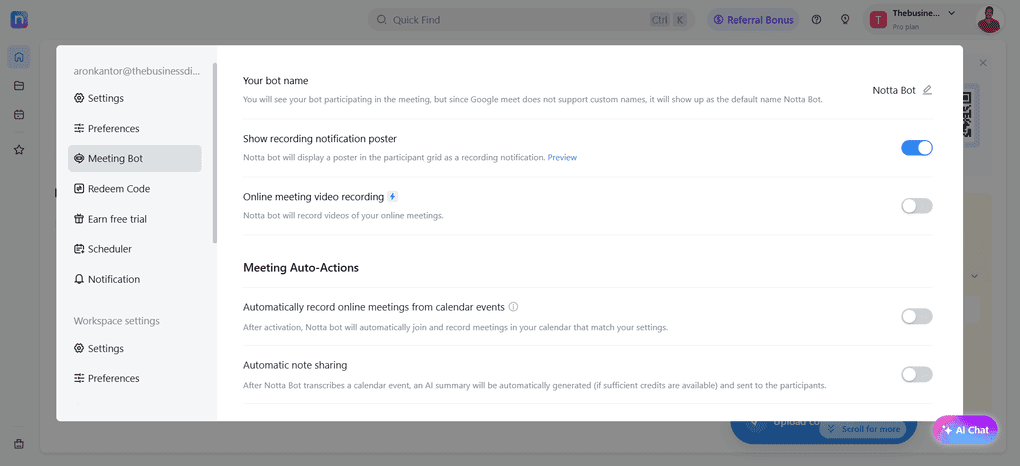This screenshot has height=466, width=1020.
Task: Open workspace Preferences under Workspace settings
Action: tap(135, 378)
